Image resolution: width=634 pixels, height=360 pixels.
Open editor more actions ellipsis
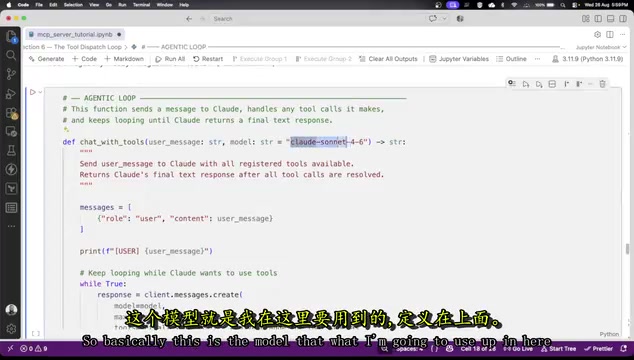pos(622,34)
